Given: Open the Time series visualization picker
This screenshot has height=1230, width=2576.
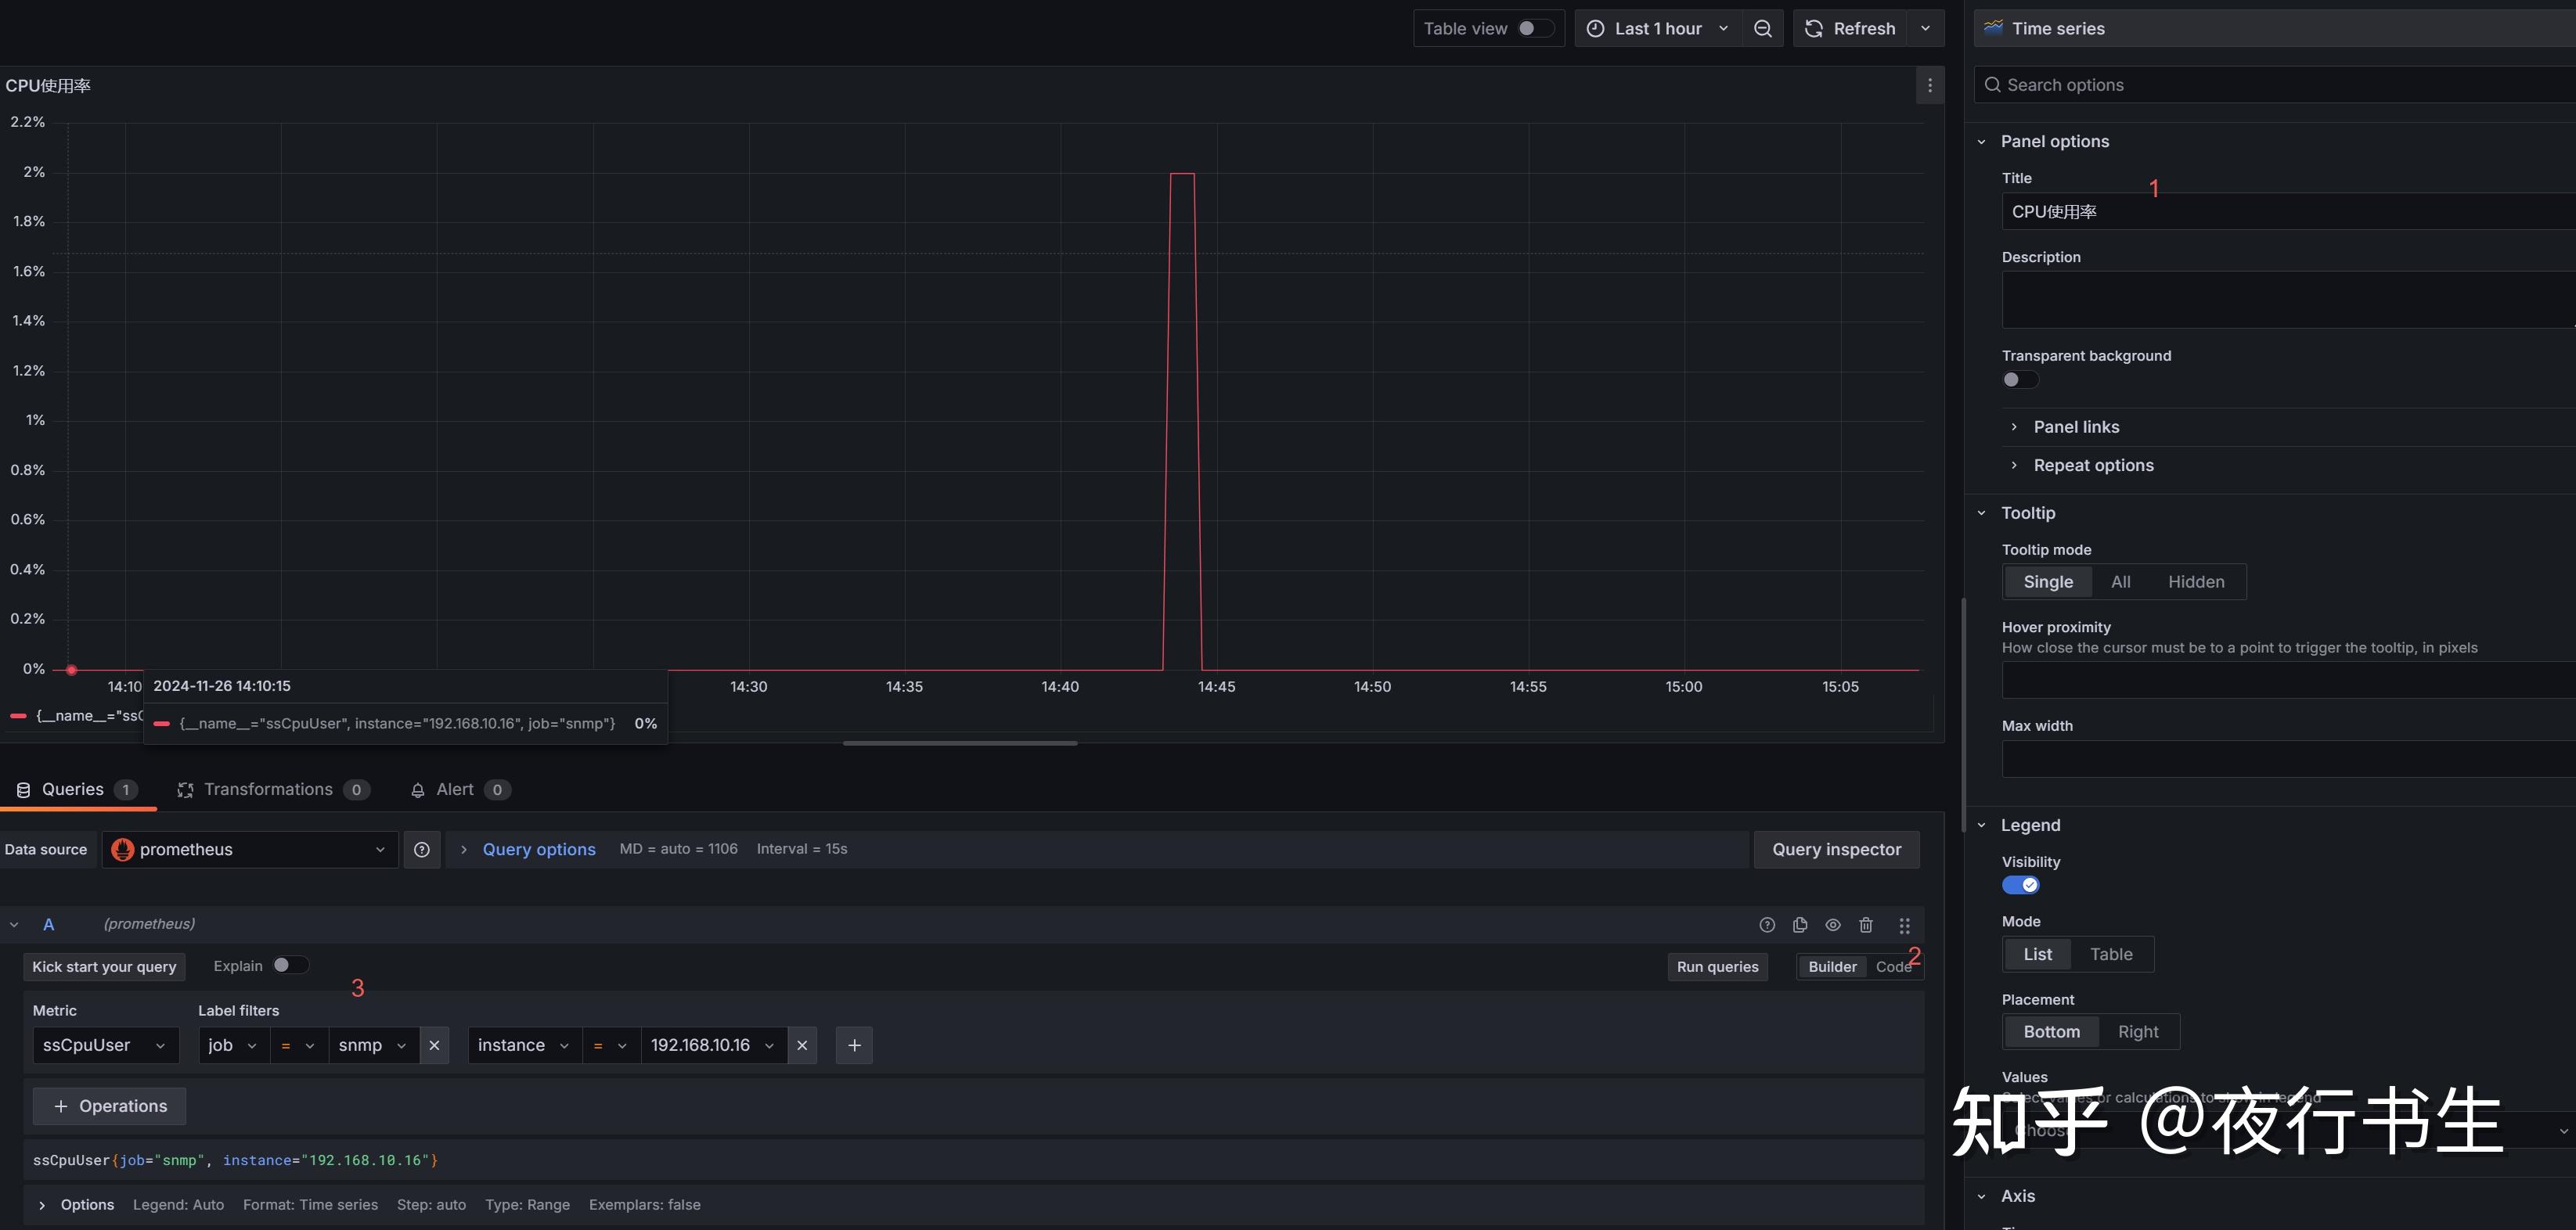Looking at the screenshot, I should [x=2275, y=29].
